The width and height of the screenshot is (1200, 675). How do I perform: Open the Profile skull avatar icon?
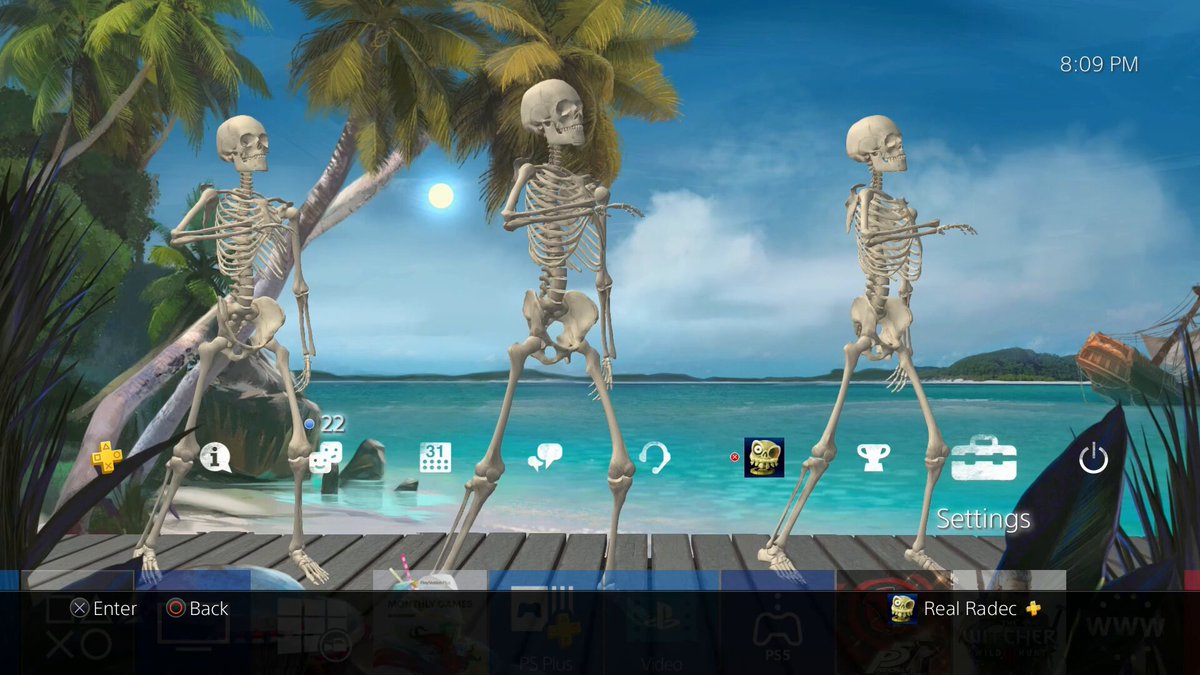coord(764,457)
